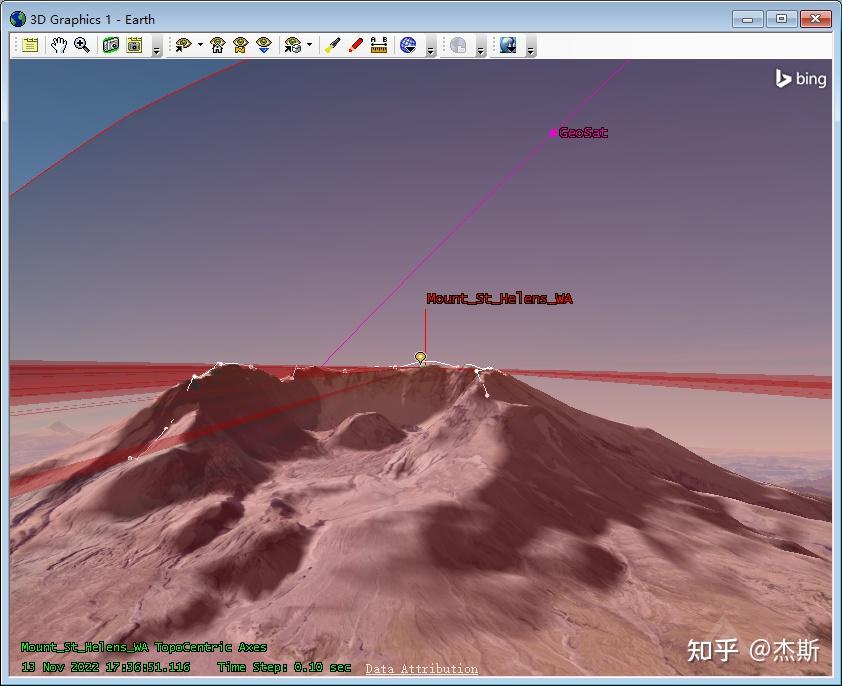This screenshot has width=842, height=686.
Task: Click the Mount_St_Helens_WA place marker pin
Action: (x=420, y=357)
